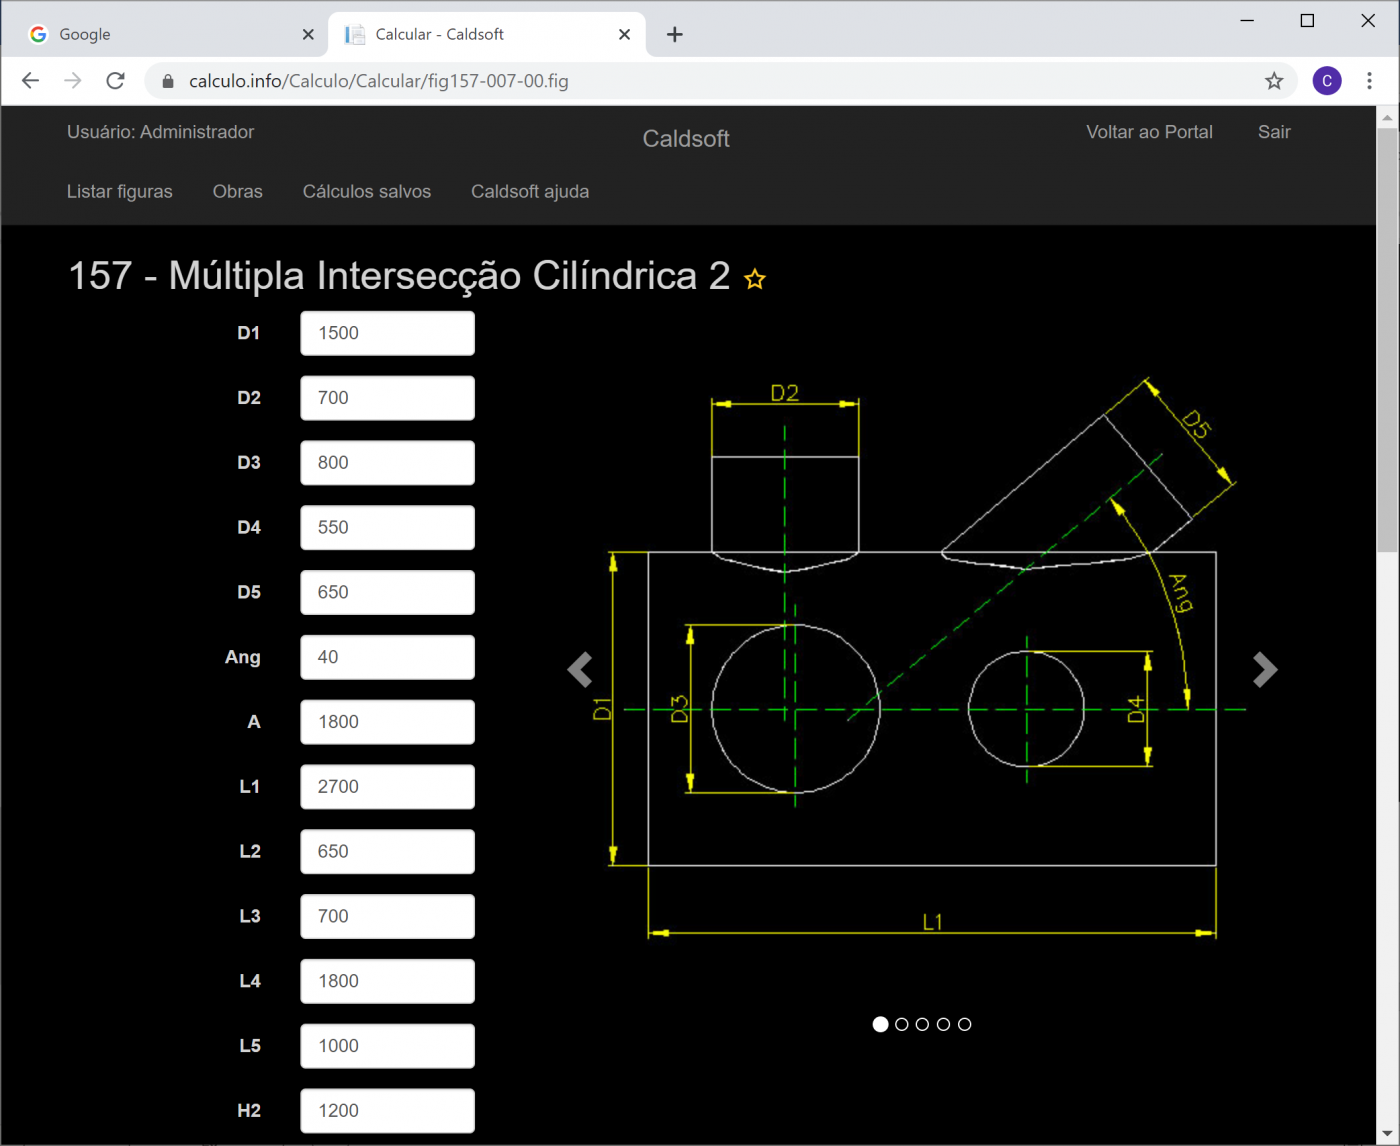Open the Cálculos salvos page
This screenshot has height=1146, width=1400.
click(366, 192)
